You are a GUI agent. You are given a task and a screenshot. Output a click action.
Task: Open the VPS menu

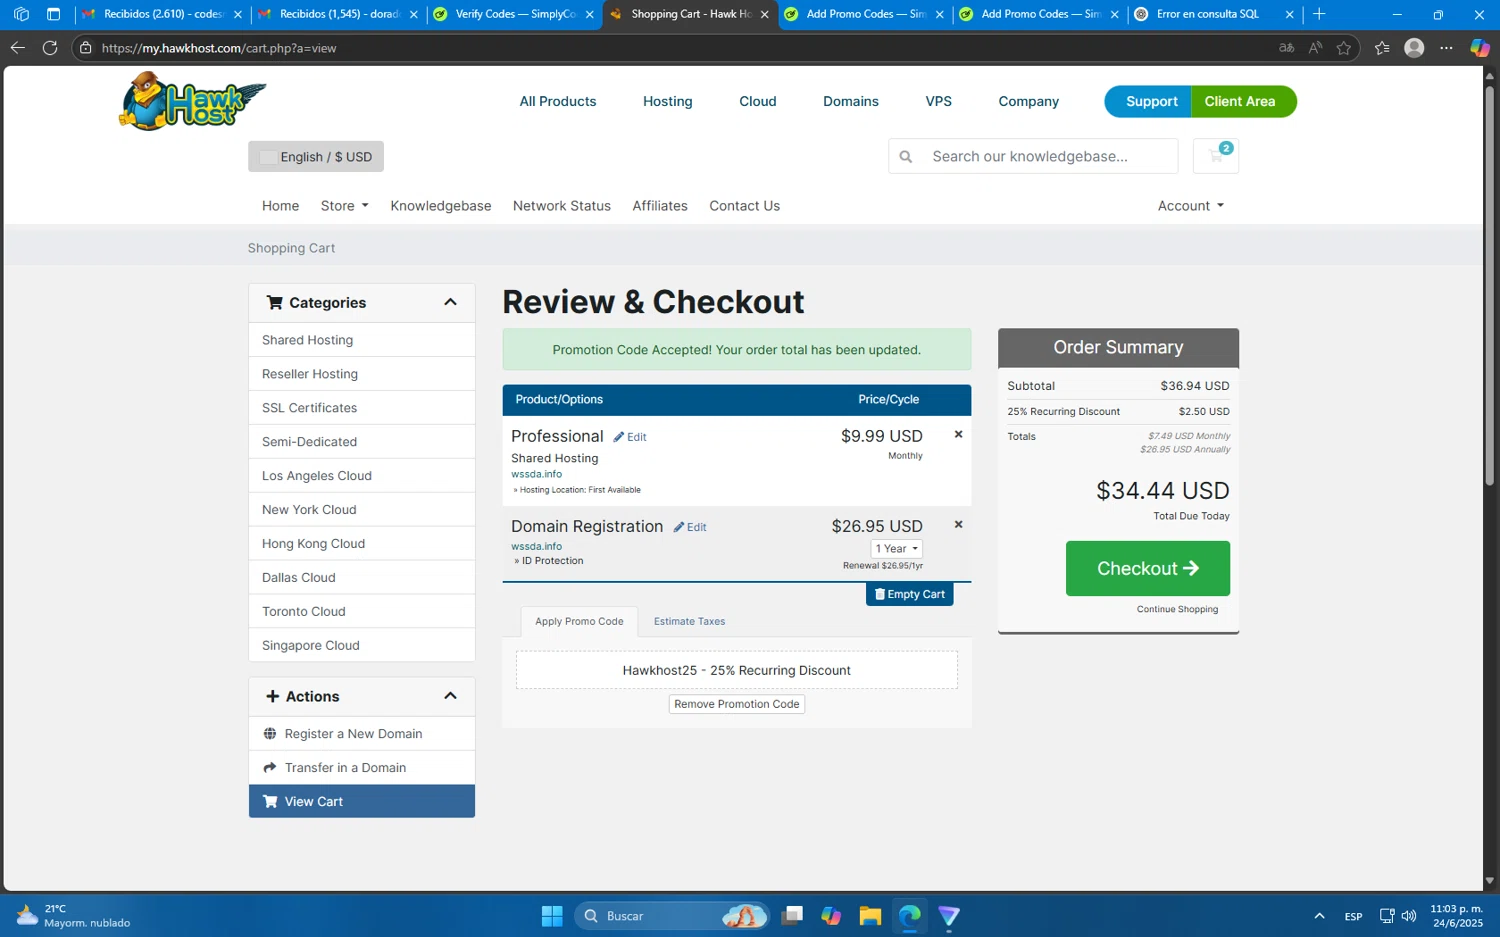(x=939, y=102)
